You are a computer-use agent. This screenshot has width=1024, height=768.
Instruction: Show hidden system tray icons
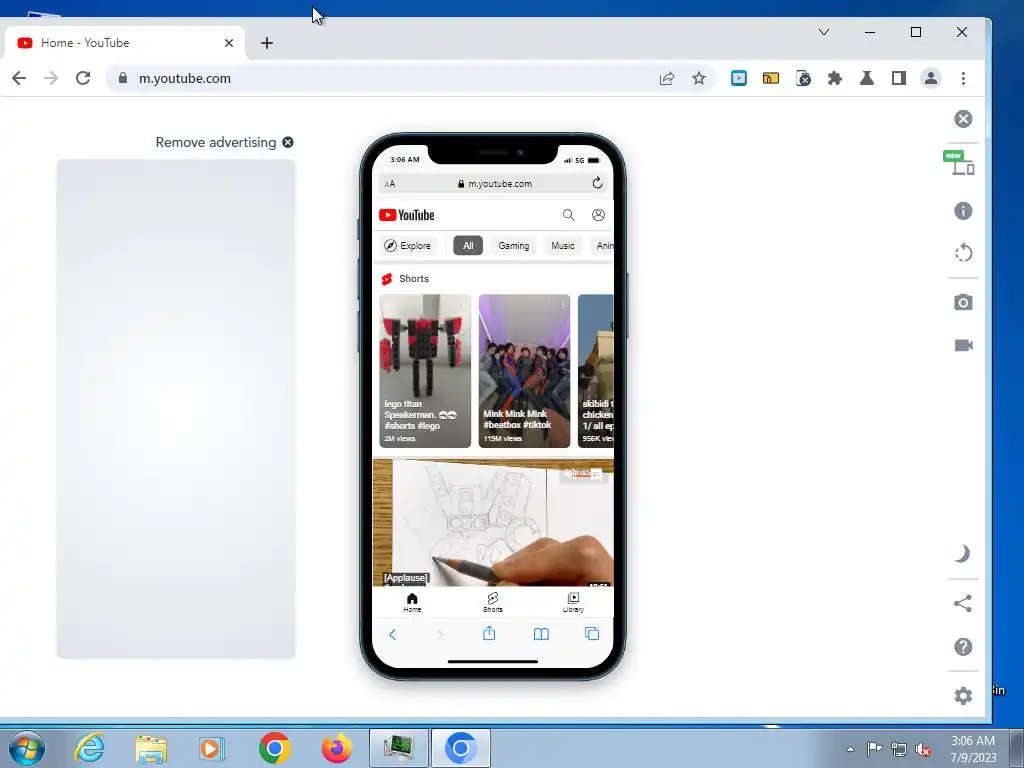(850, 749)
